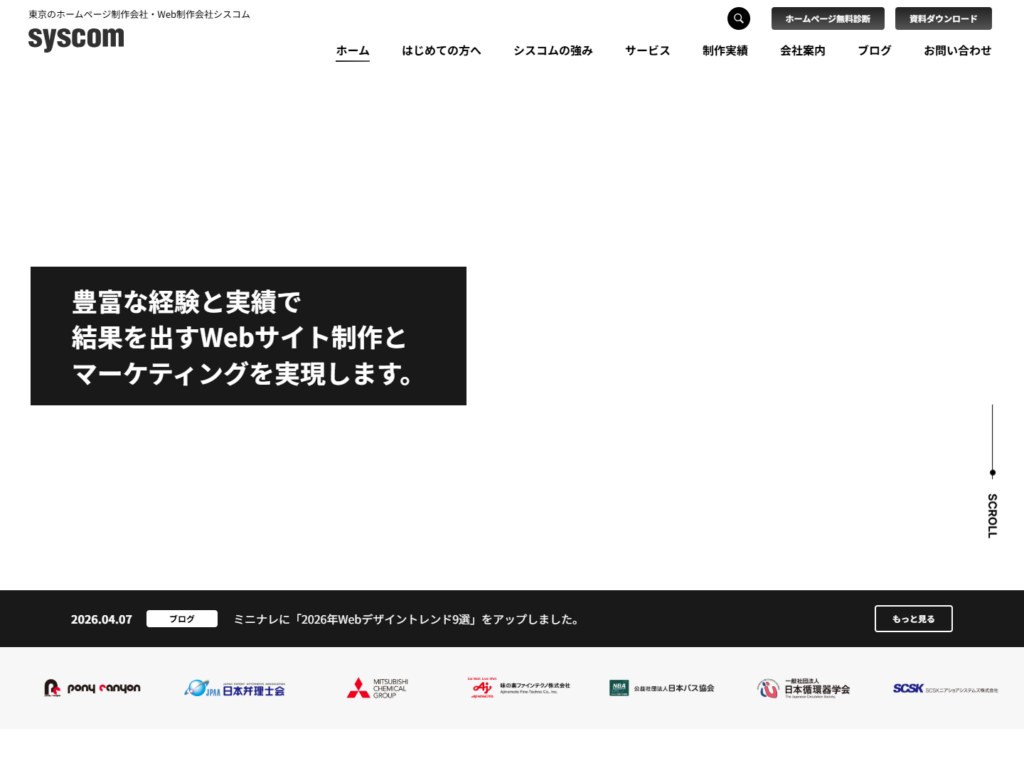
Task: Open the サービス menu
Action: point(647,51)
